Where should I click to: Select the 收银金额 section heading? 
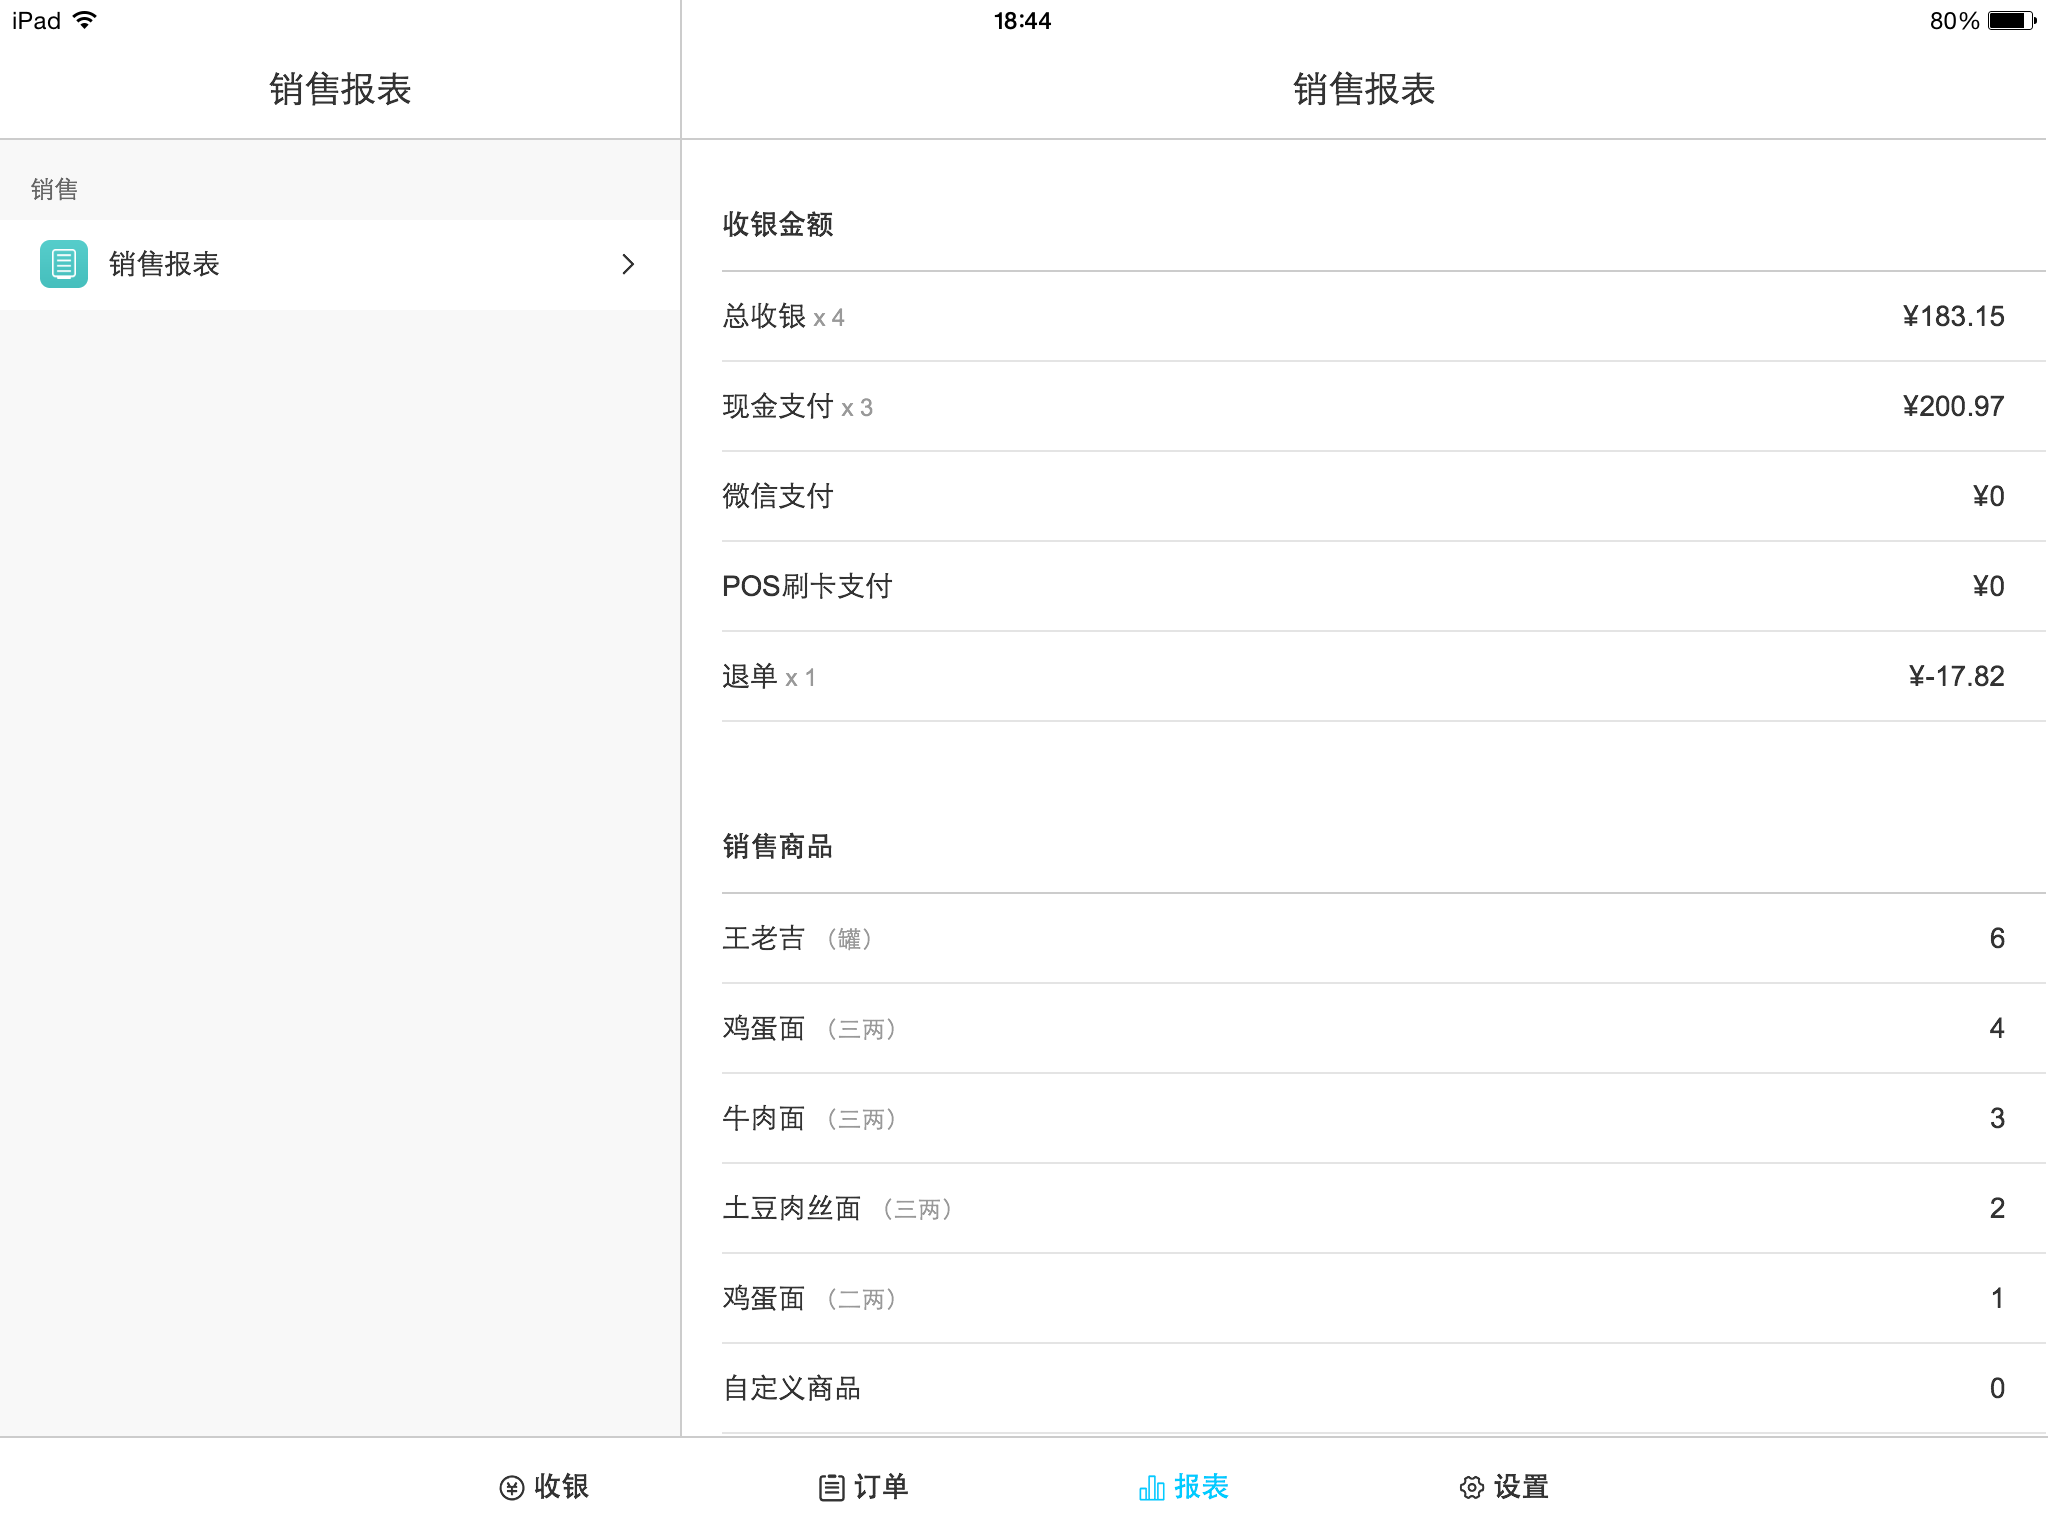(778, 224)
